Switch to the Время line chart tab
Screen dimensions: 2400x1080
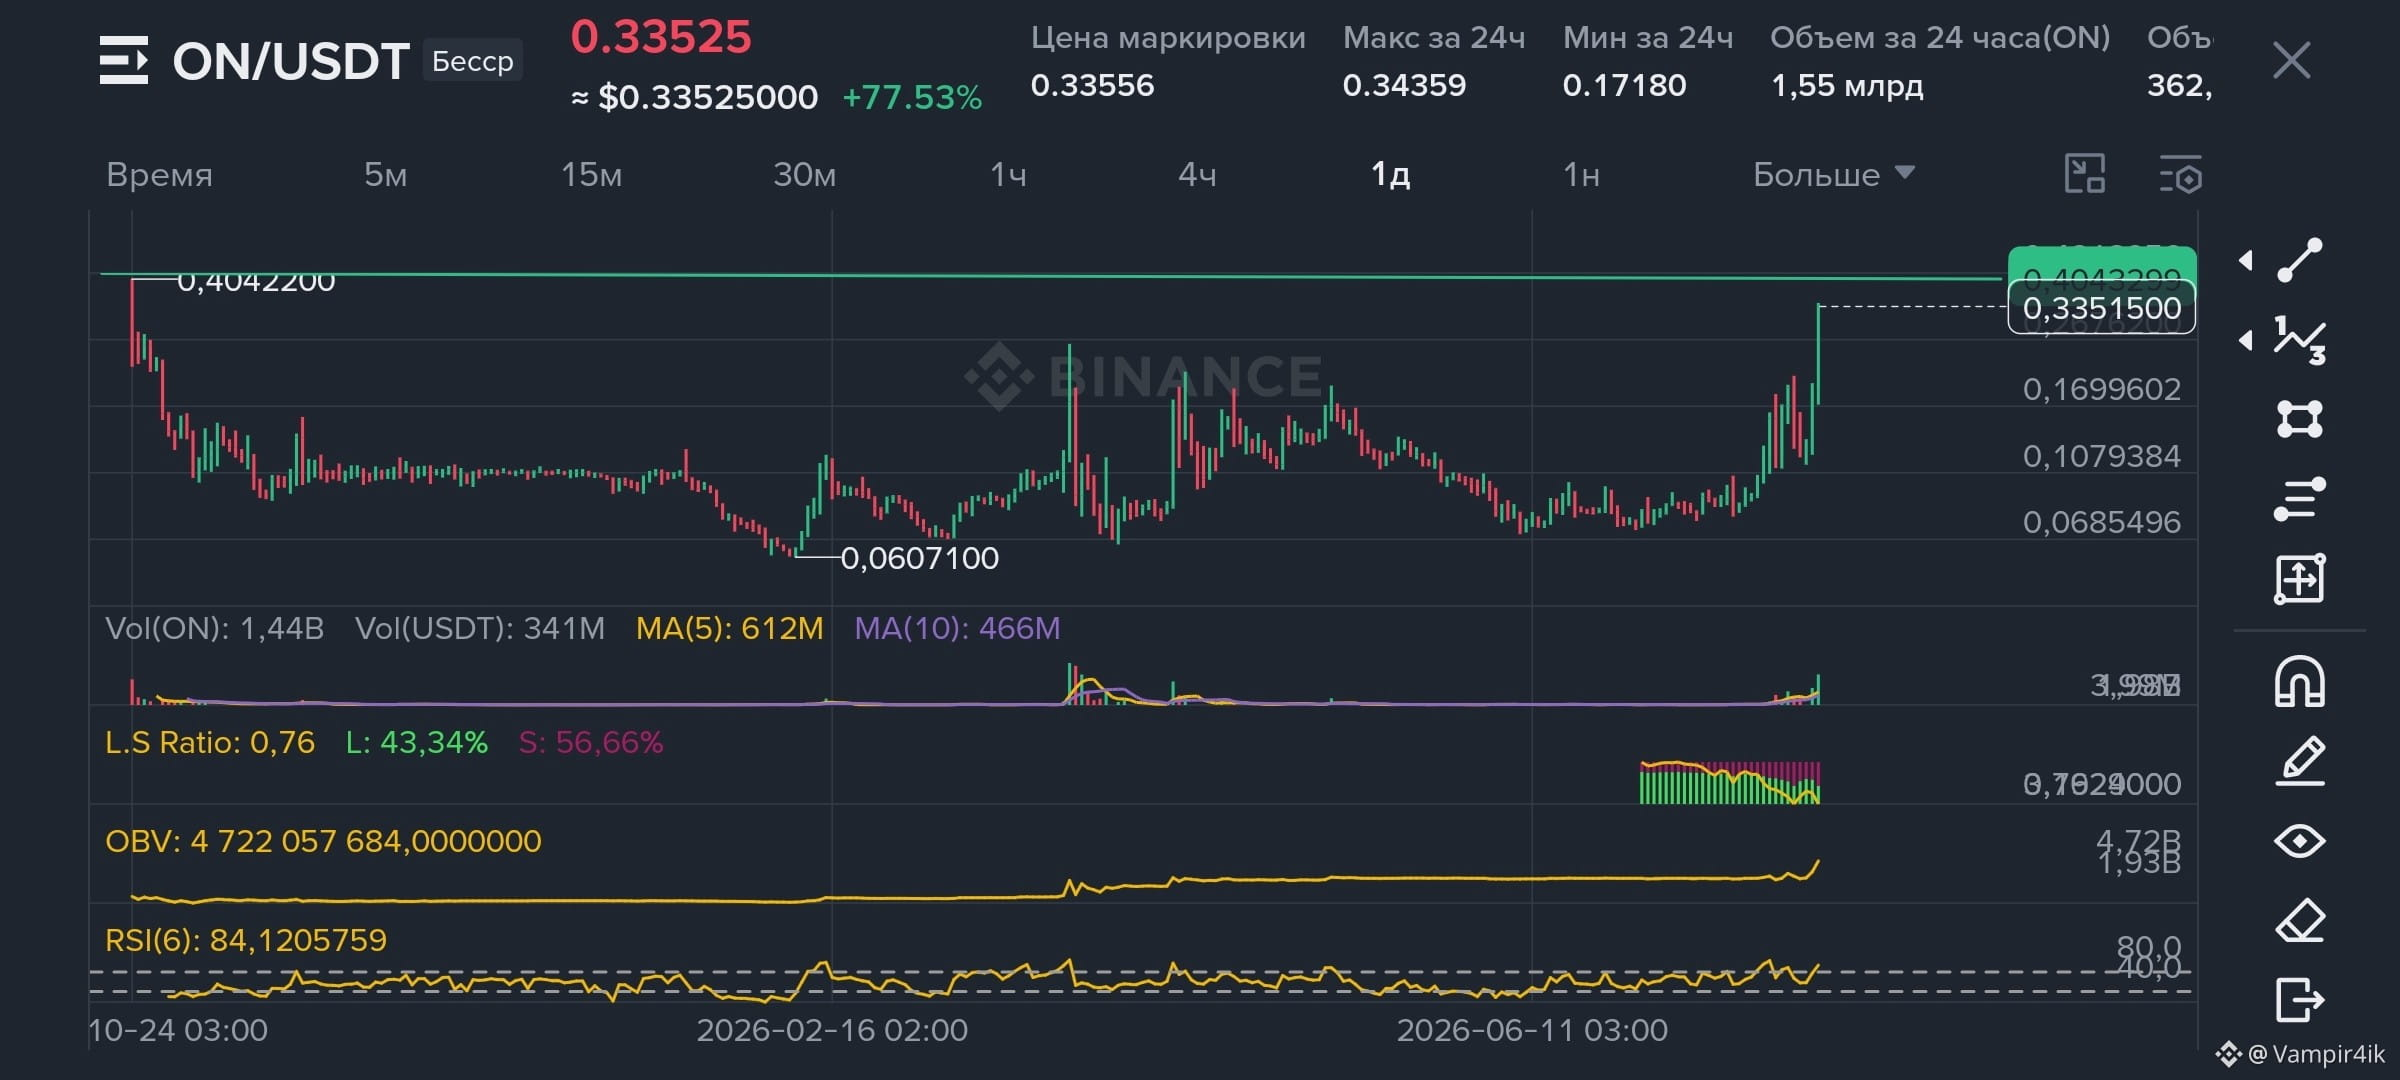pyautogui.click(x=160, y=175)
